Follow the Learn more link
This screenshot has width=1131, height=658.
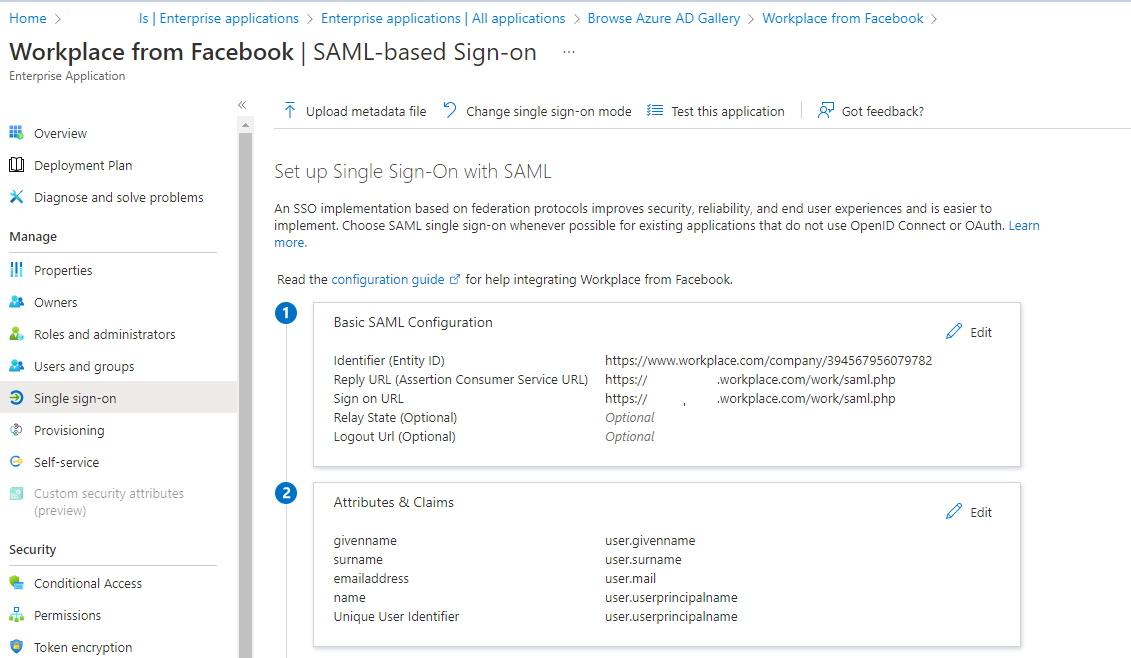[1024, 225]
